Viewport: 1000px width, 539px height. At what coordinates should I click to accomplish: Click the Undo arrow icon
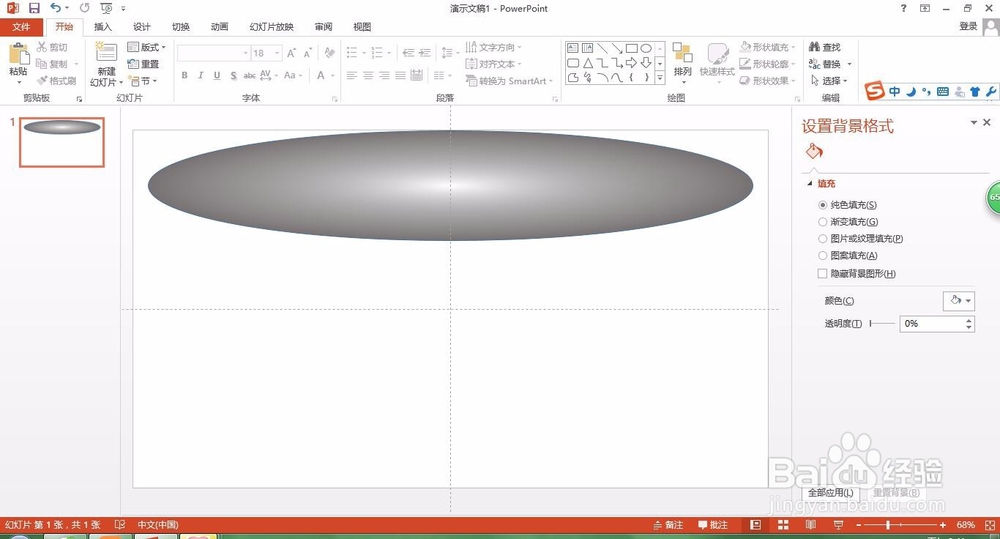click(x=55, y=8)
